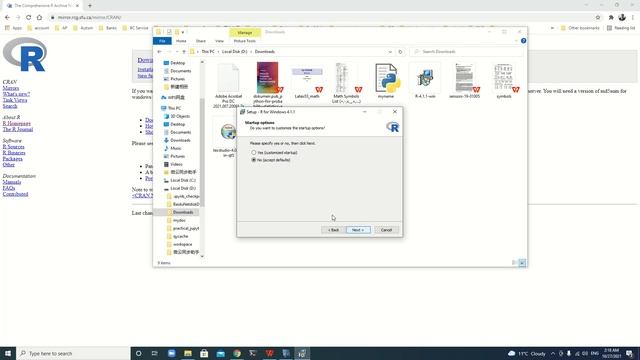
Task: Open Chrome from the taskbar
Action: click(237, 353)
